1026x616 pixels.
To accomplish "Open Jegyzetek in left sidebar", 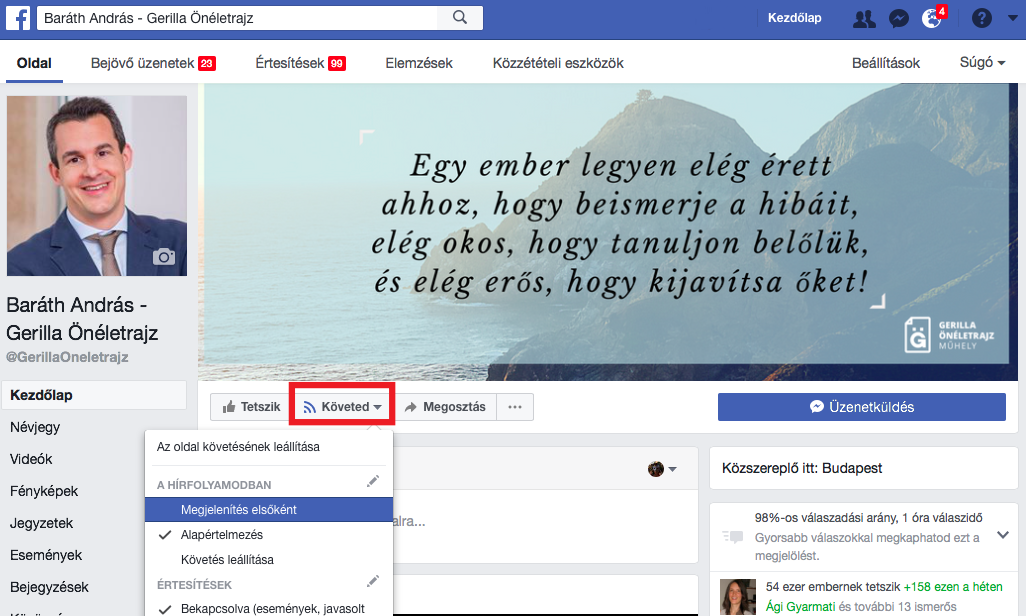I will click(41, 523).
